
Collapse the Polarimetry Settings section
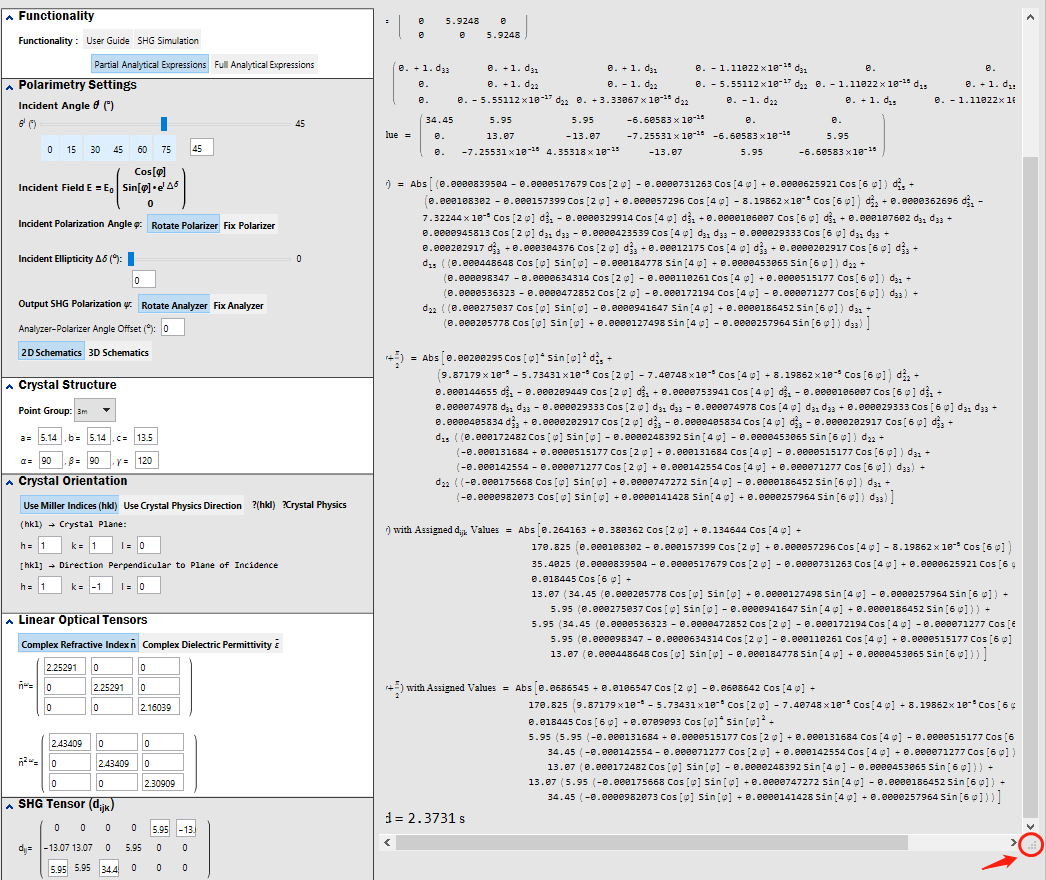click(9, 87)
